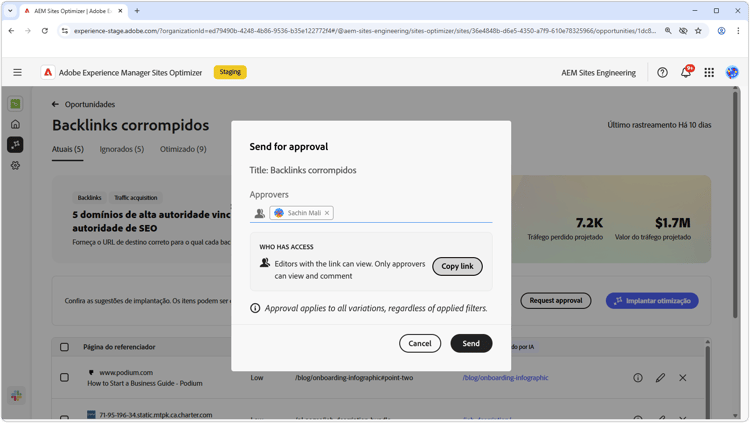Click Último rastreamento Há 10 dias text
This screenshot has width=750, height=423.
659,125
